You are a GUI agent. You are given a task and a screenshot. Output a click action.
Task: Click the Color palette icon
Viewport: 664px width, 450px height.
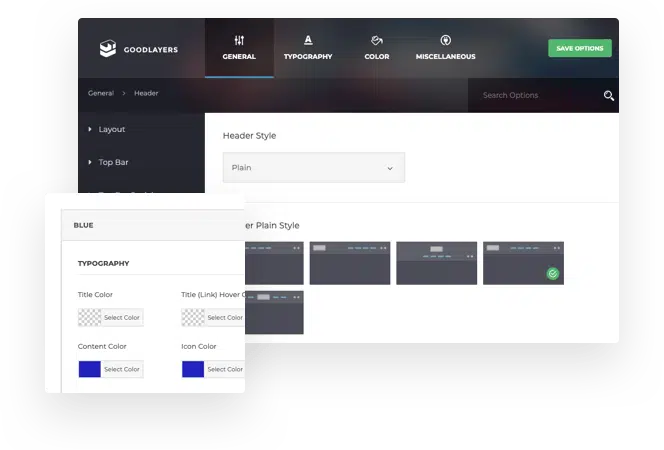377,40
